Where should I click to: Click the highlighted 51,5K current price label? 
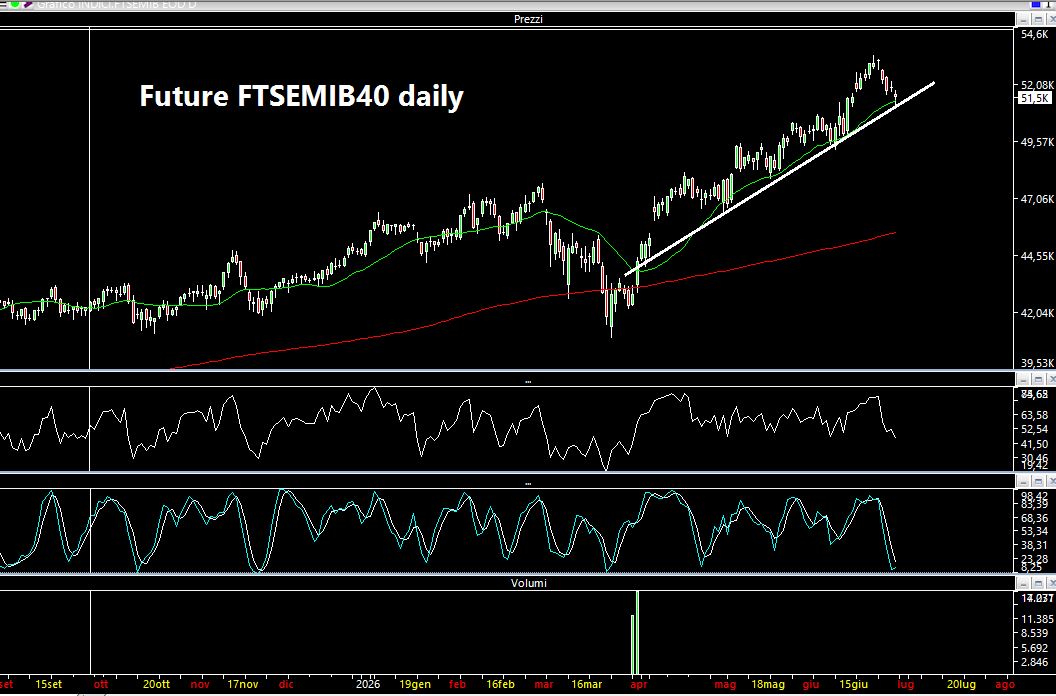pyautogui.click(x=1035, y=98)
